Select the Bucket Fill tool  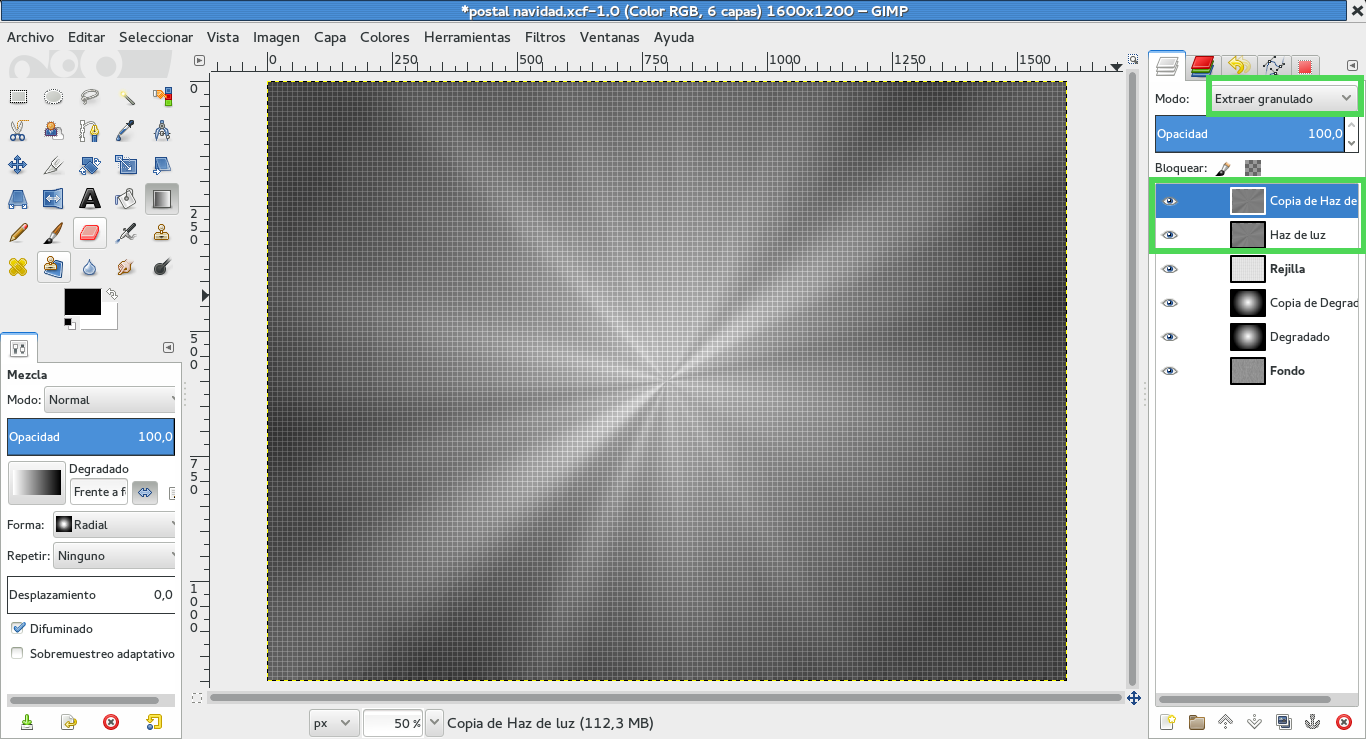coord(126,198)
